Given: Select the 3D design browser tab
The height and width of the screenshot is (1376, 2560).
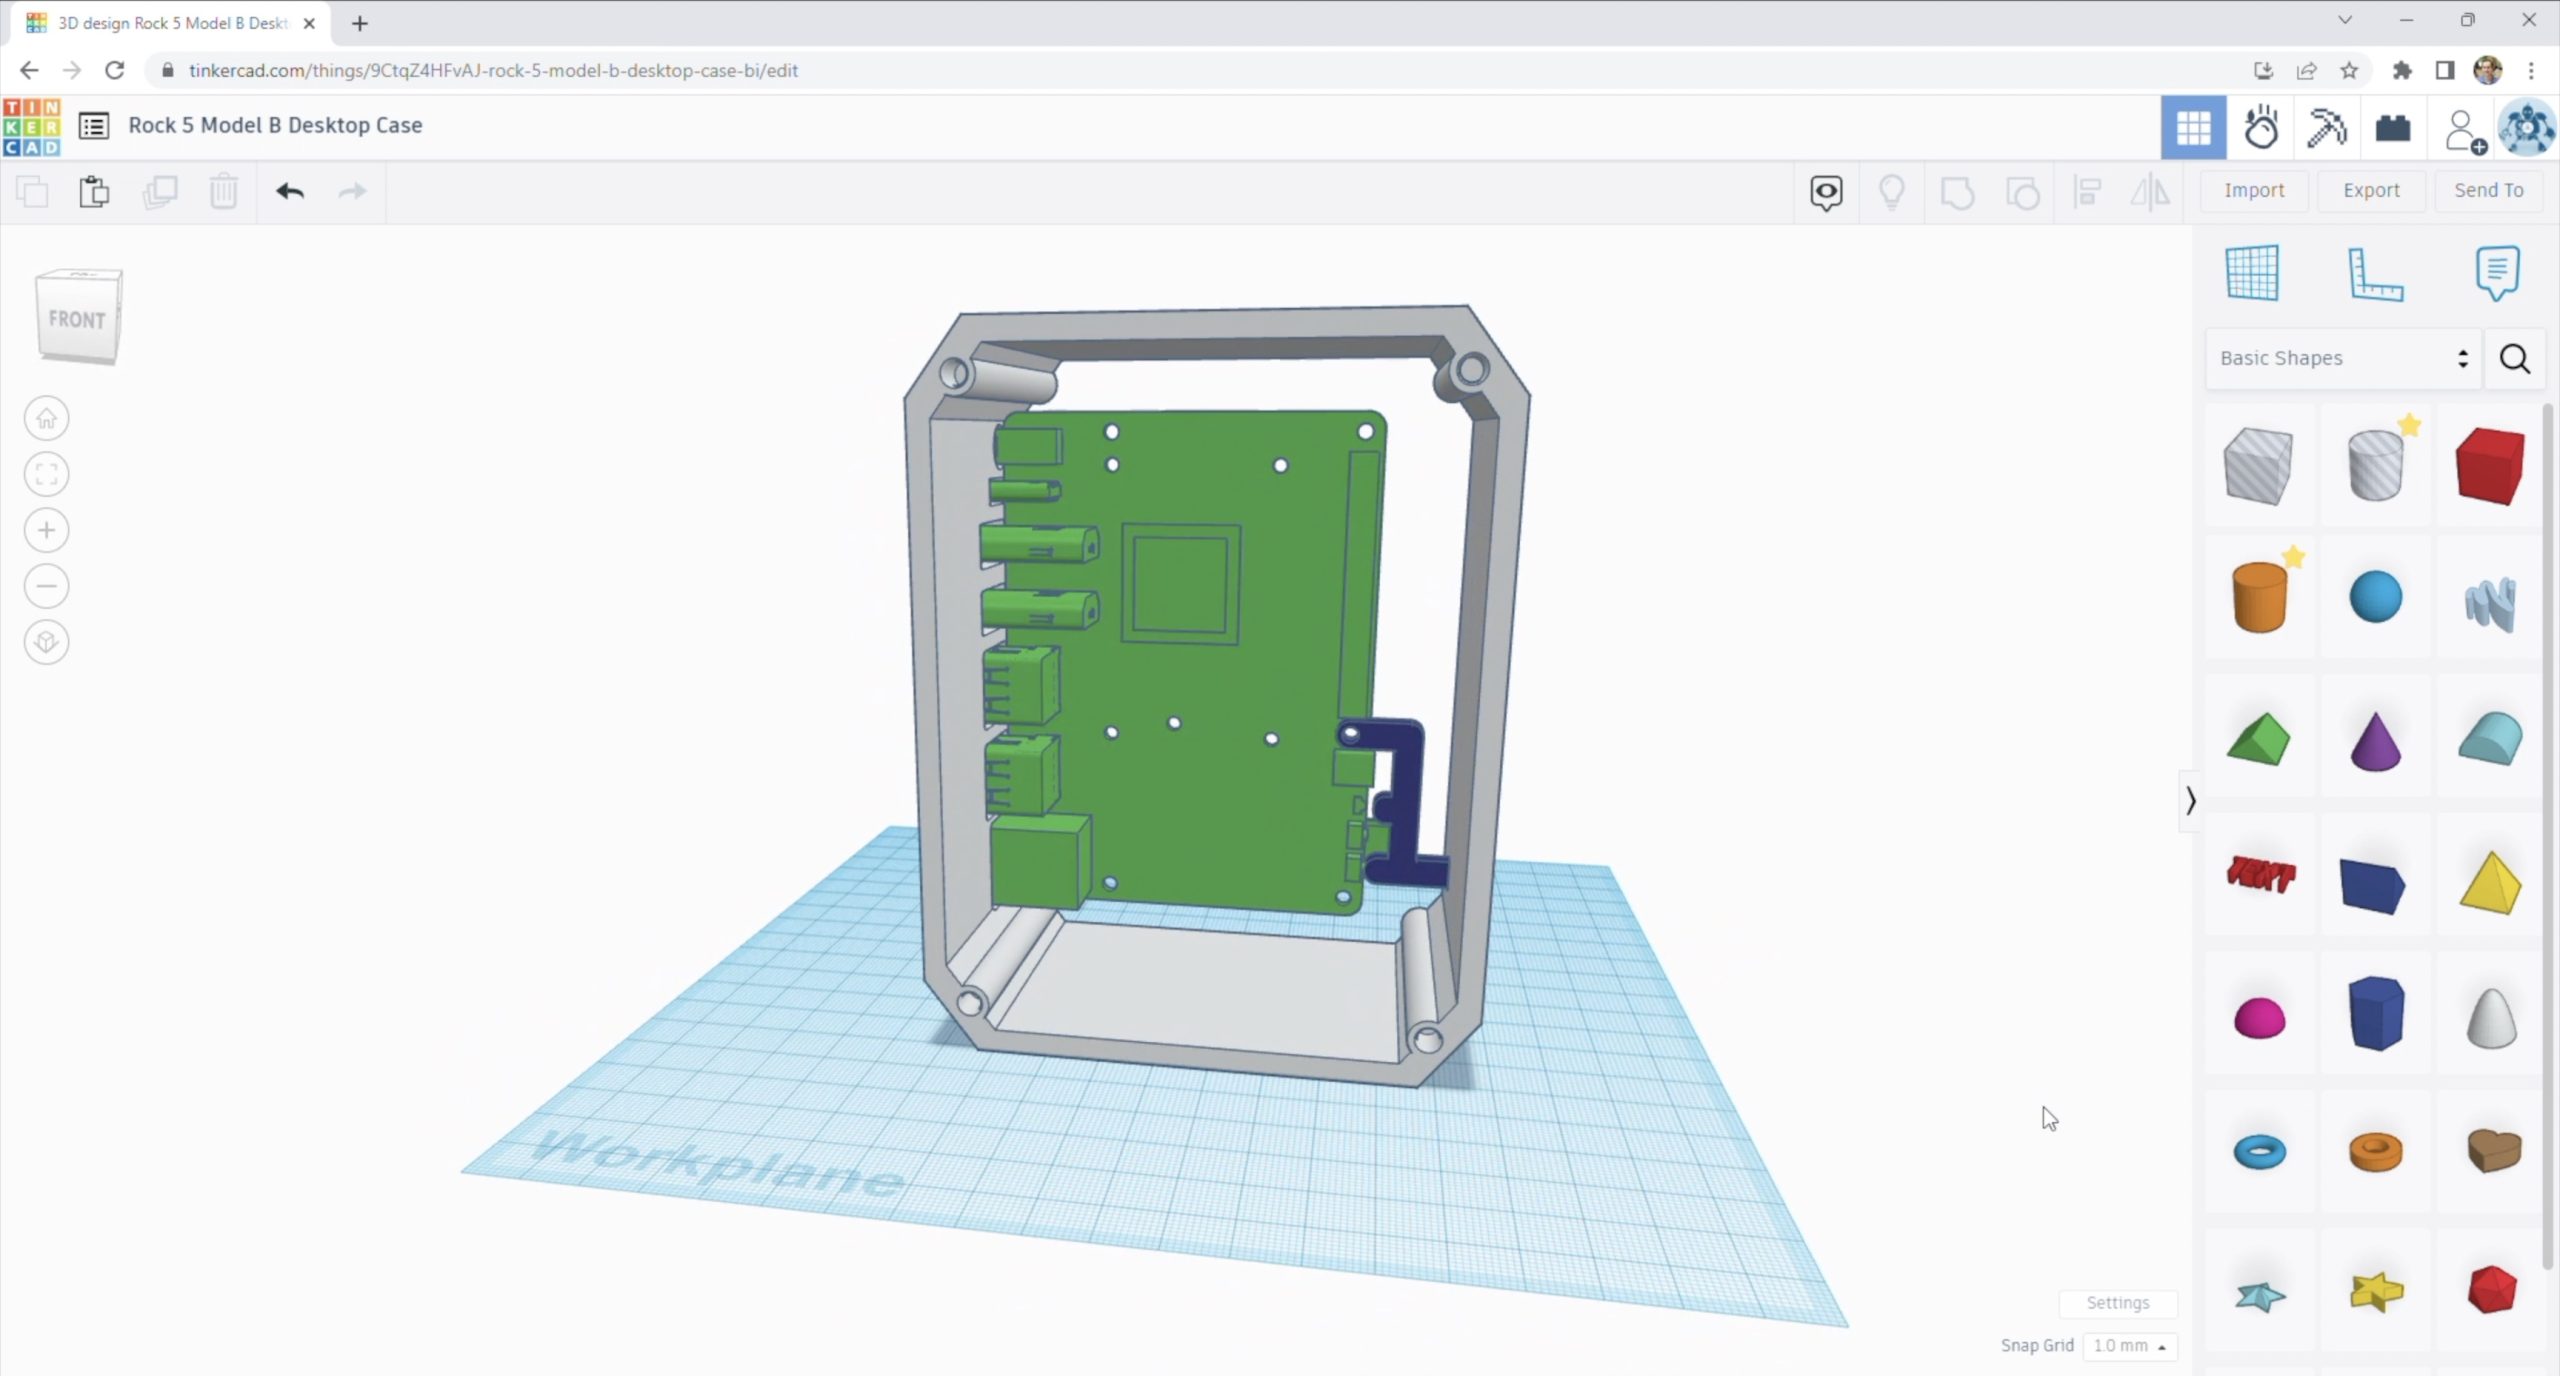Looking at the screenshot, I should point(172,22).
